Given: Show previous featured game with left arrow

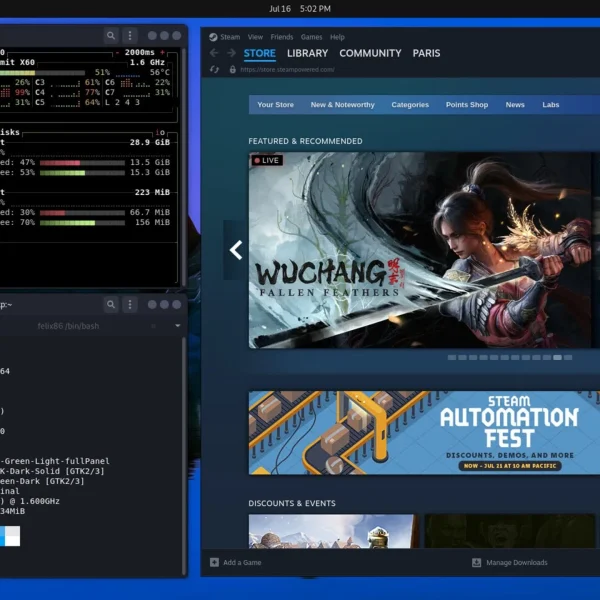Looking at the screenshot, I should pos(236,250).
